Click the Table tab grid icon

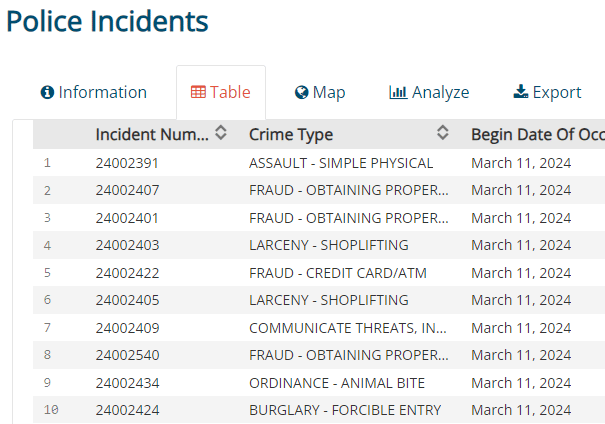[x=198, y=93]
